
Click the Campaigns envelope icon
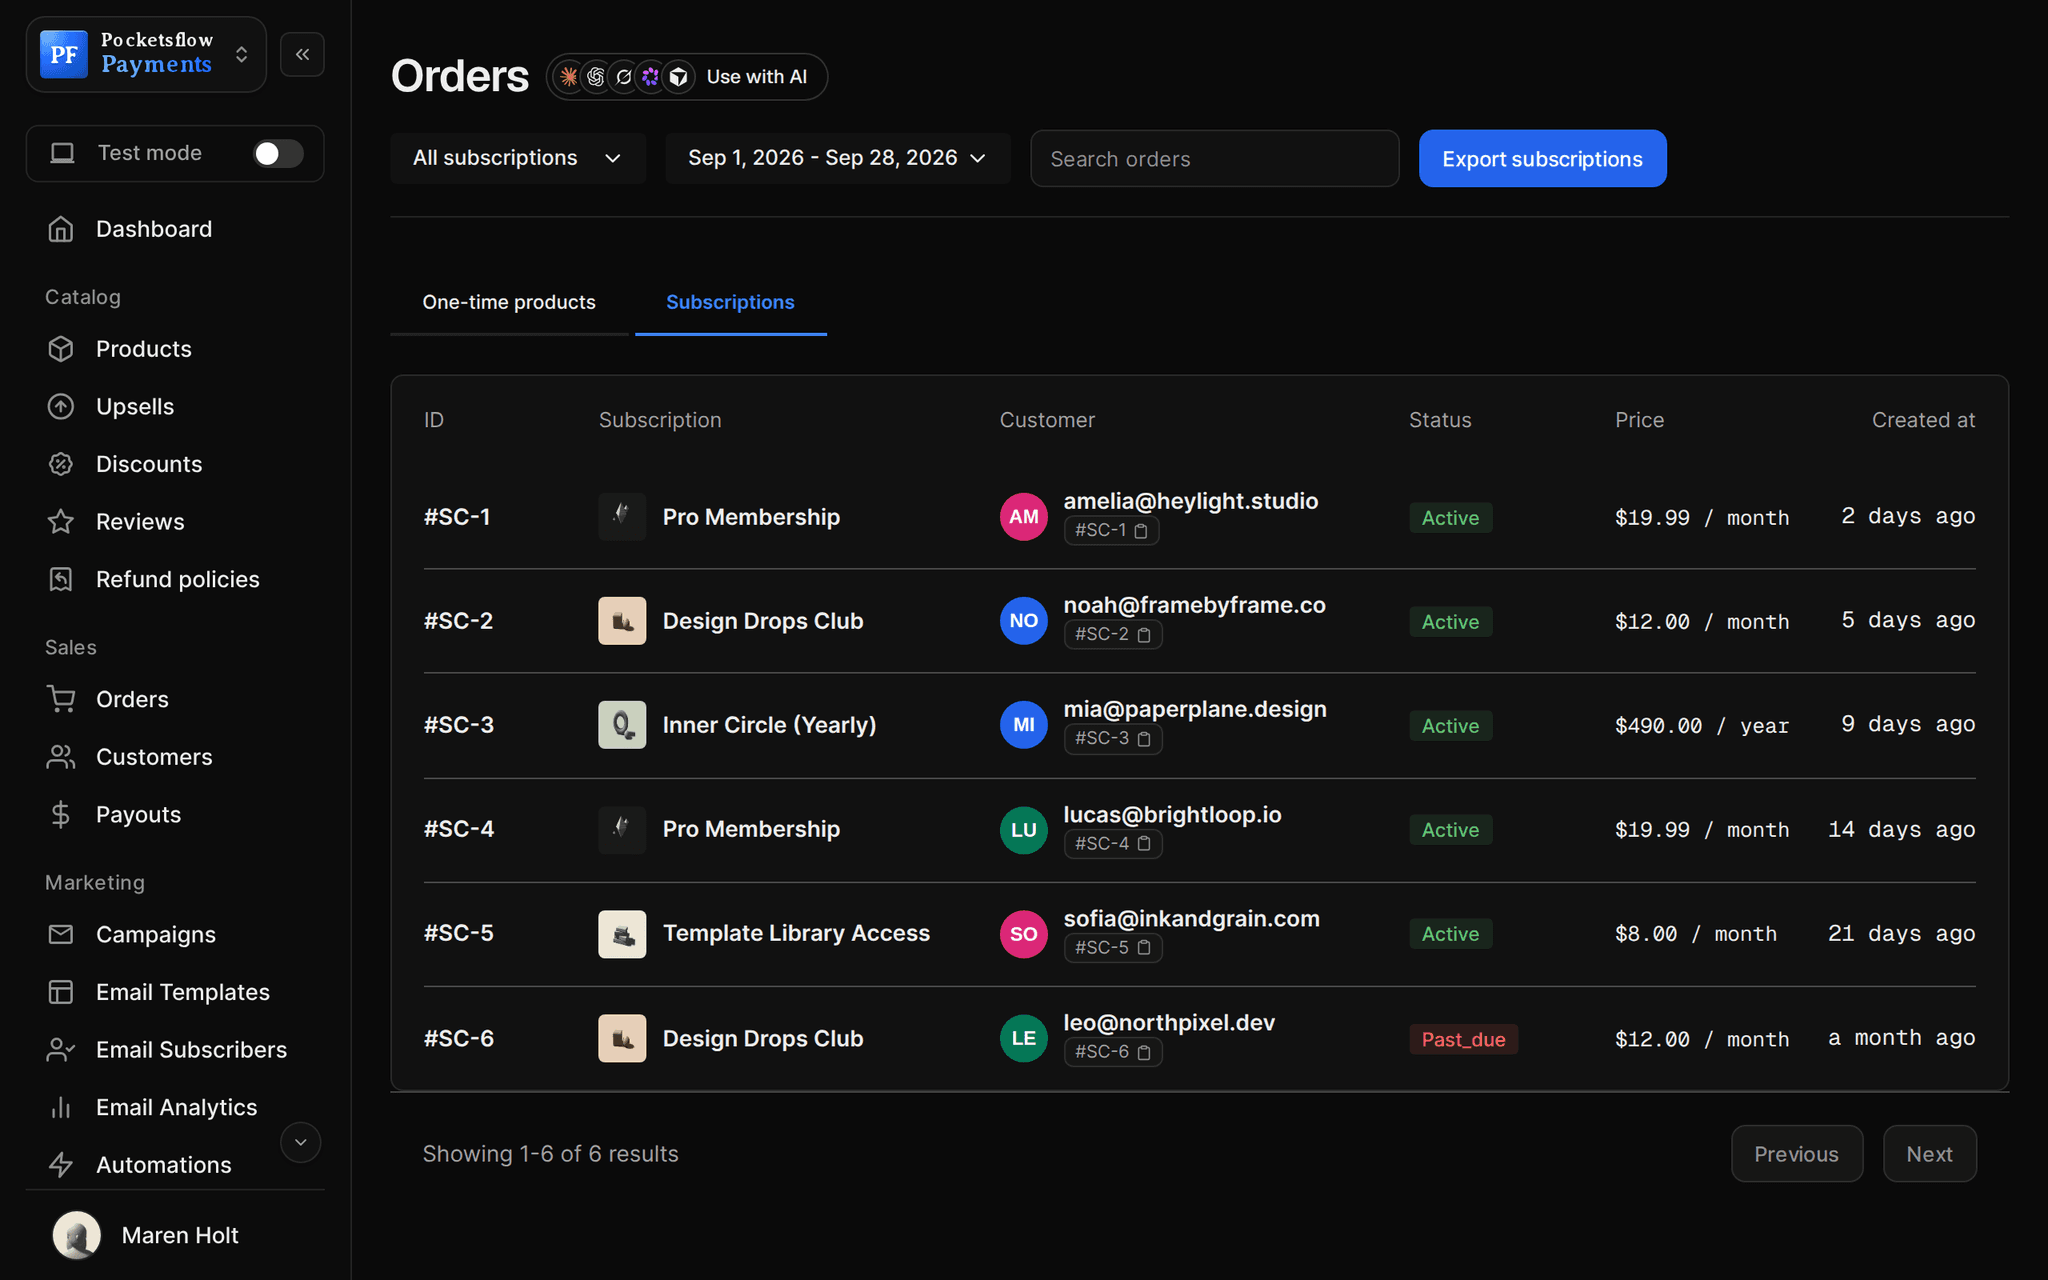[x=61, y=934]
